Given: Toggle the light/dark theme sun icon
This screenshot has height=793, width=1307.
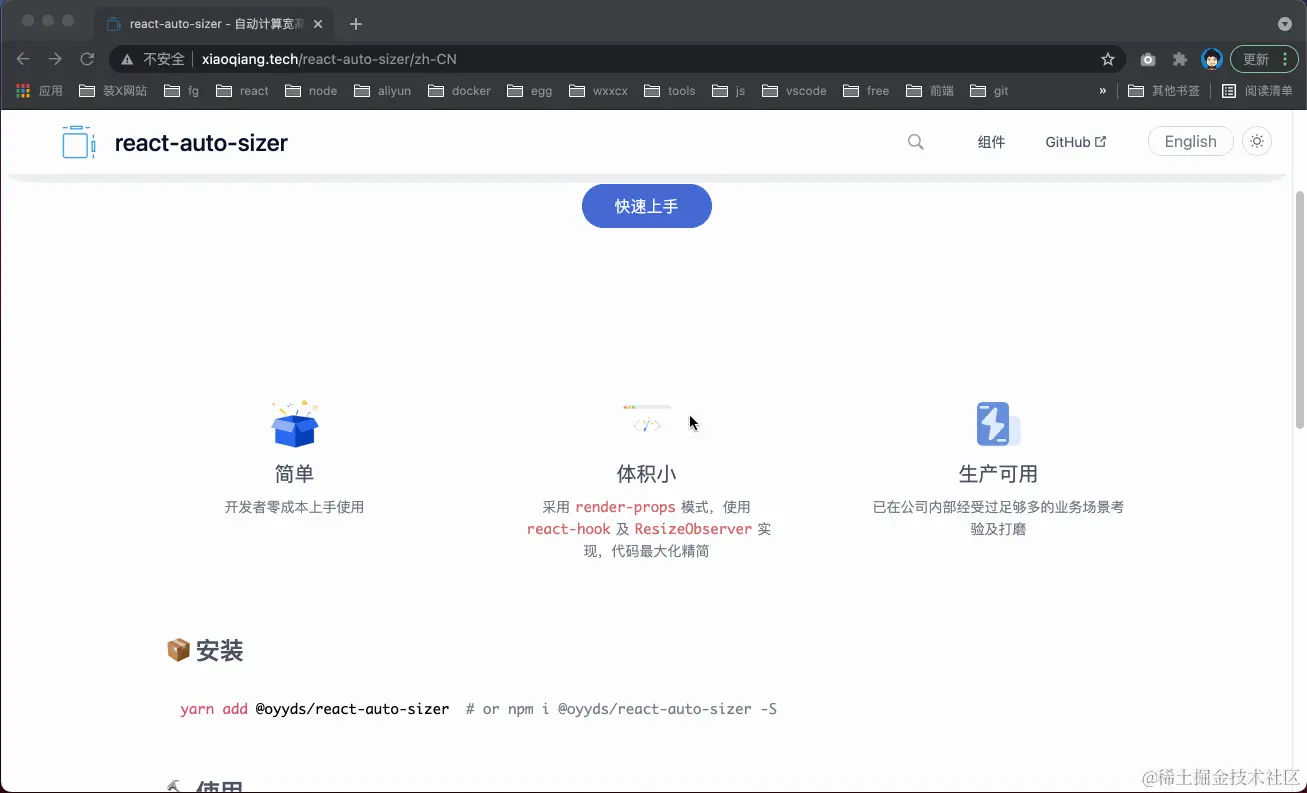Looking at the screenshot, I should (x=1257, y=142).
